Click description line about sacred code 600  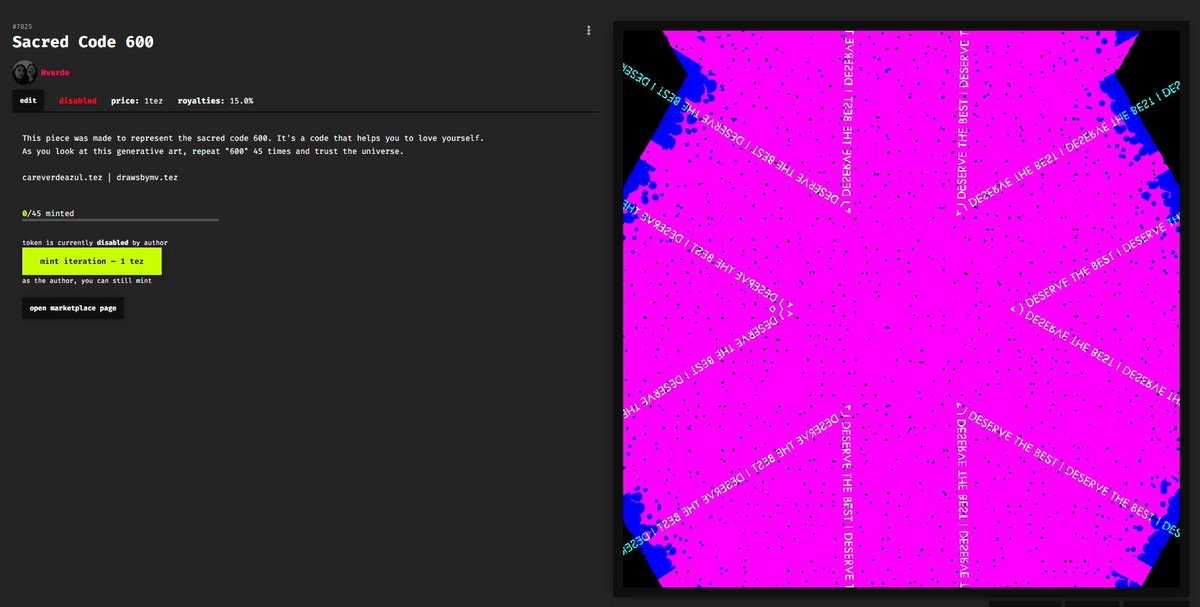tap(253, 137)
